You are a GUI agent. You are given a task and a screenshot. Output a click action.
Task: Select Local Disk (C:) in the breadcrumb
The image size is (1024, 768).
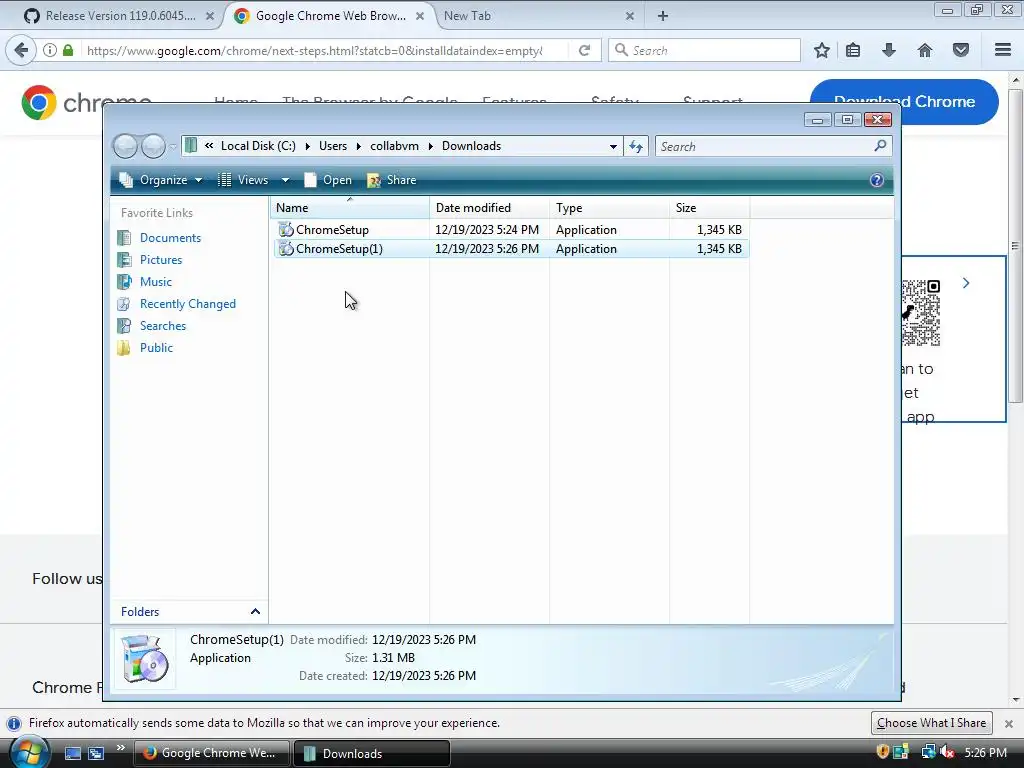pos(258,146)
